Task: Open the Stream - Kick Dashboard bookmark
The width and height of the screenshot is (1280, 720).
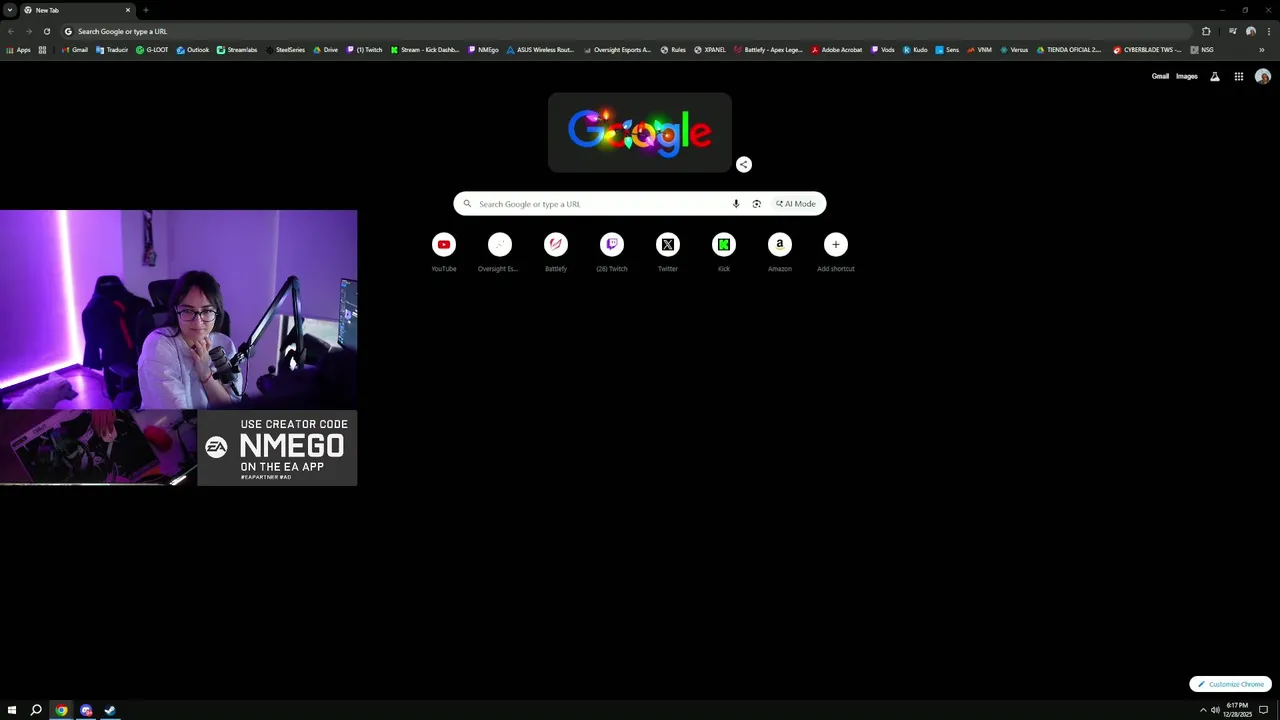Action: click(x=425, y=49)
